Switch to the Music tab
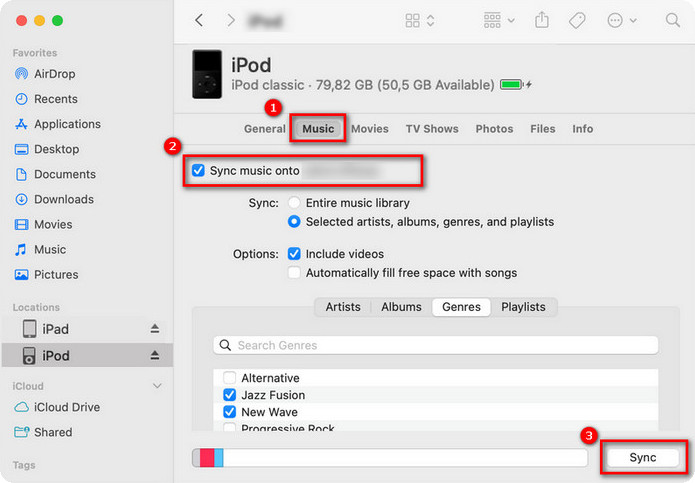This screenshot has height=483, width=695. pyautogui.click(x=318, y=129)
